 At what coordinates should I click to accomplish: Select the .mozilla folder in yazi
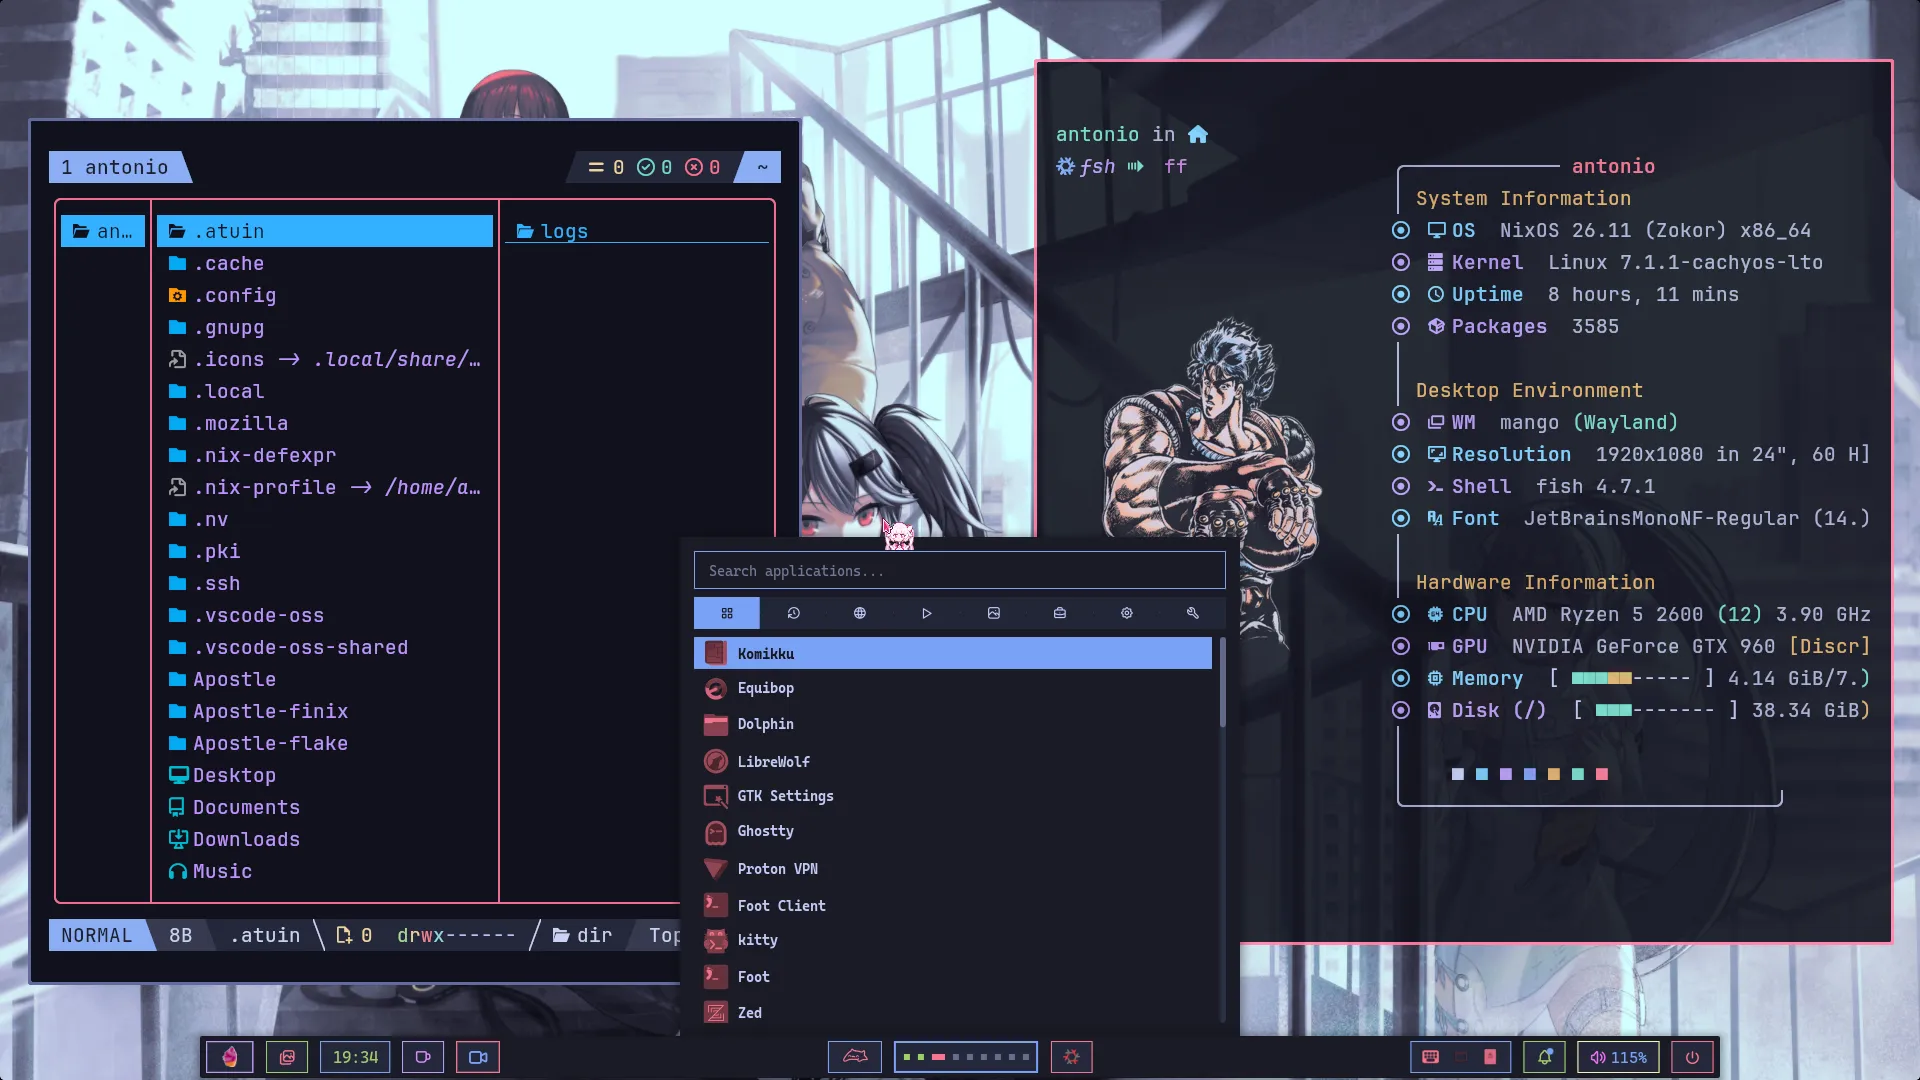325,423
